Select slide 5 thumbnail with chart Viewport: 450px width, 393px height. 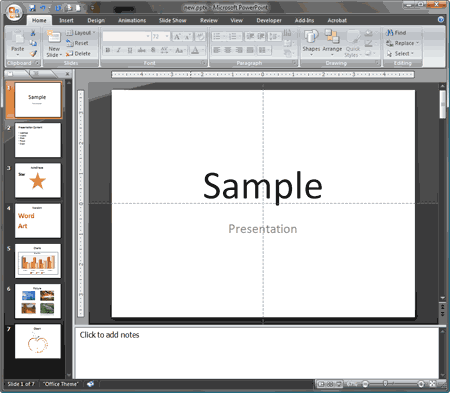pos(38,261)
